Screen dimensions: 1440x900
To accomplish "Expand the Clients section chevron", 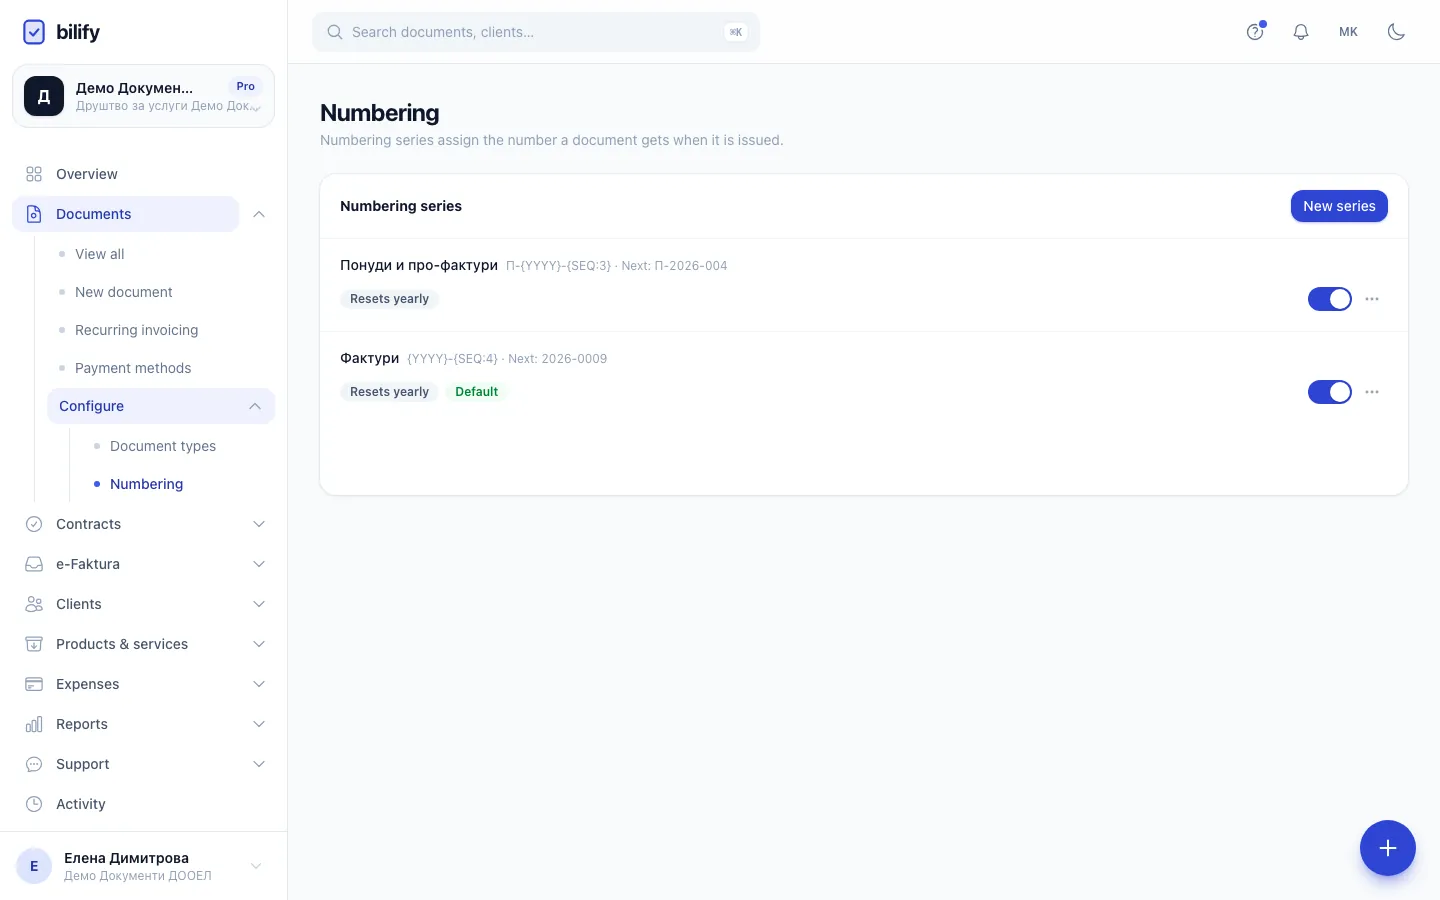I will (259, 604).
